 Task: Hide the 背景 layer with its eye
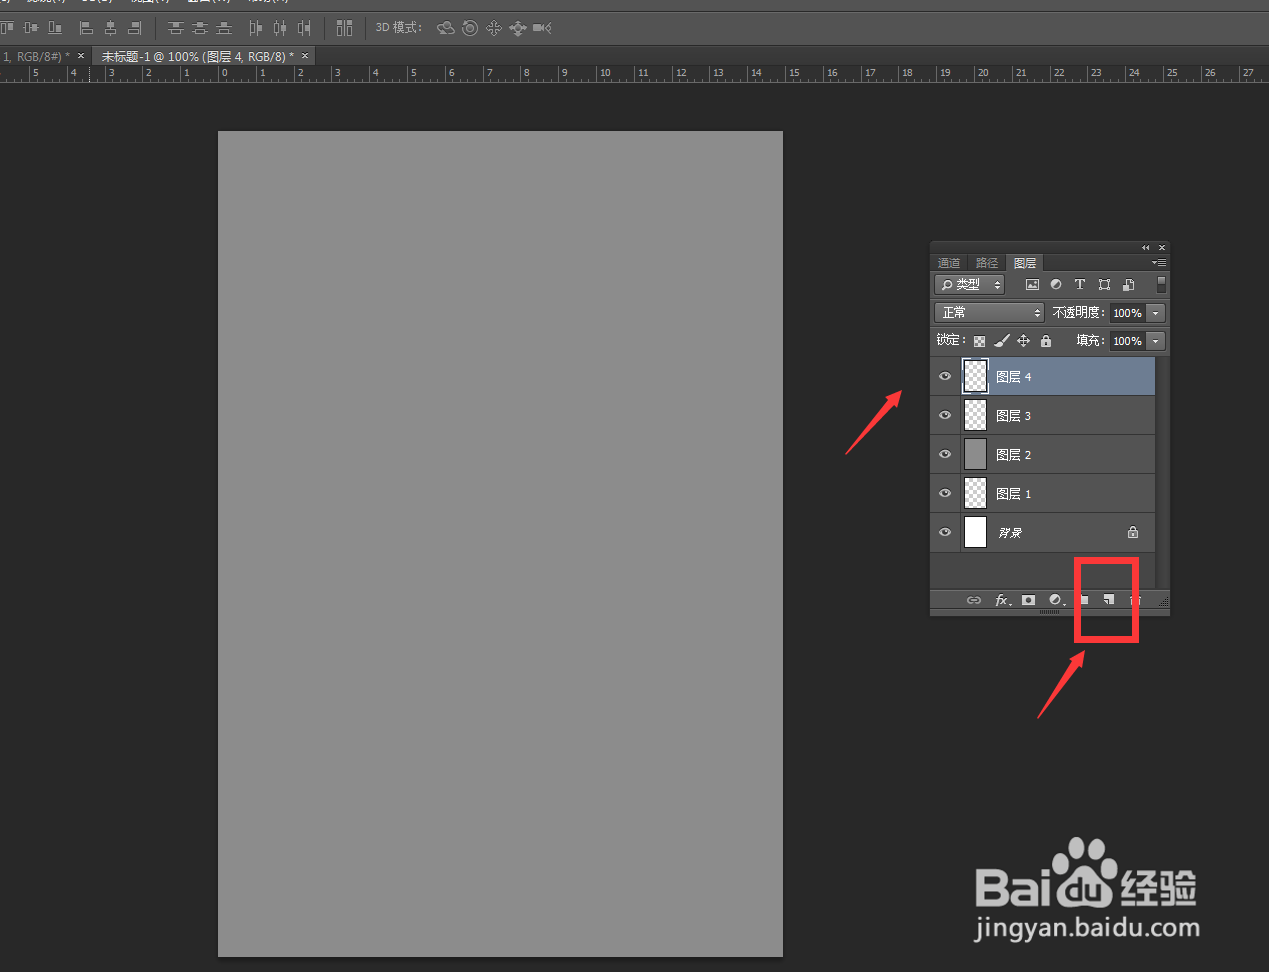coord(945,533)
